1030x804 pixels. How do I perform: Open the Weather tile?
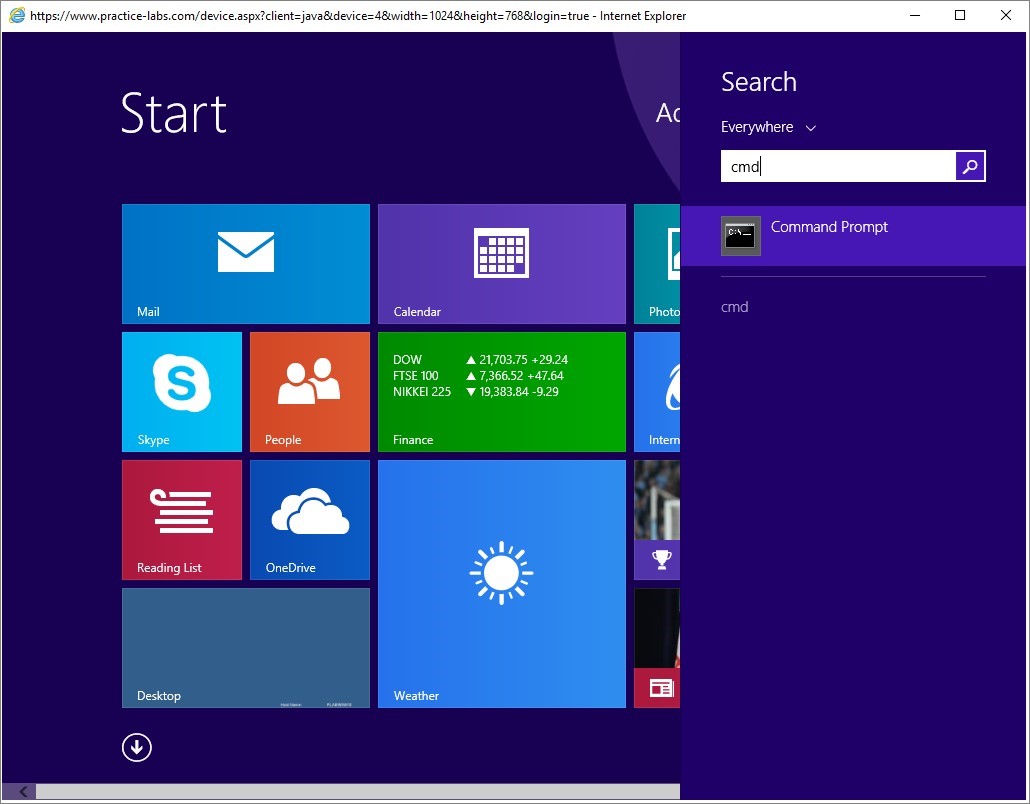pos(501,584)
